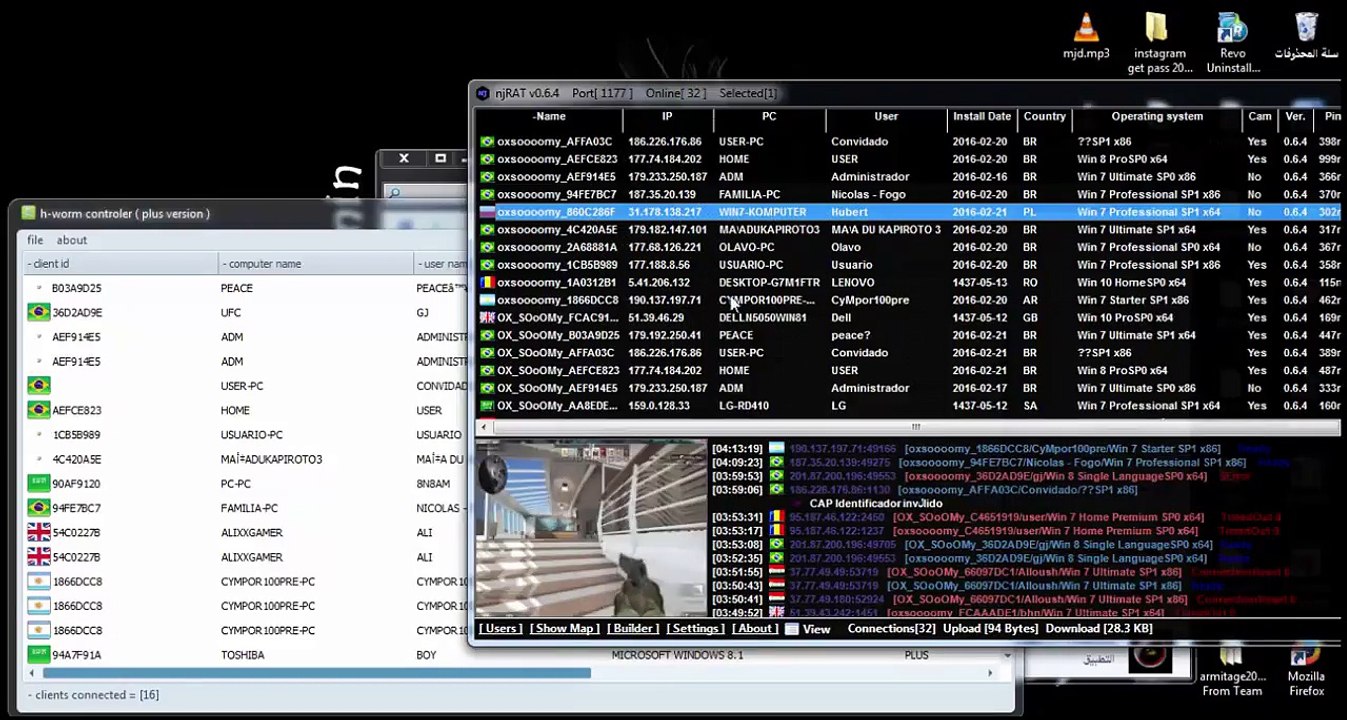Select client 1CB5B989 in h-worm list

(76, 435)
